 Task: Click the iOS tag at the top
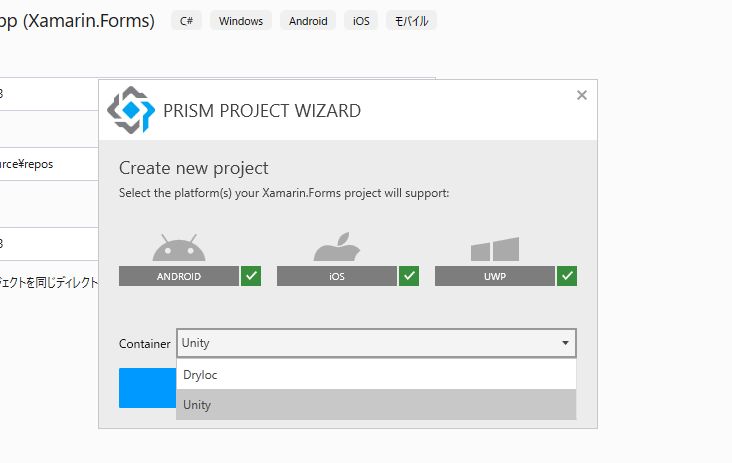(361, 21)
